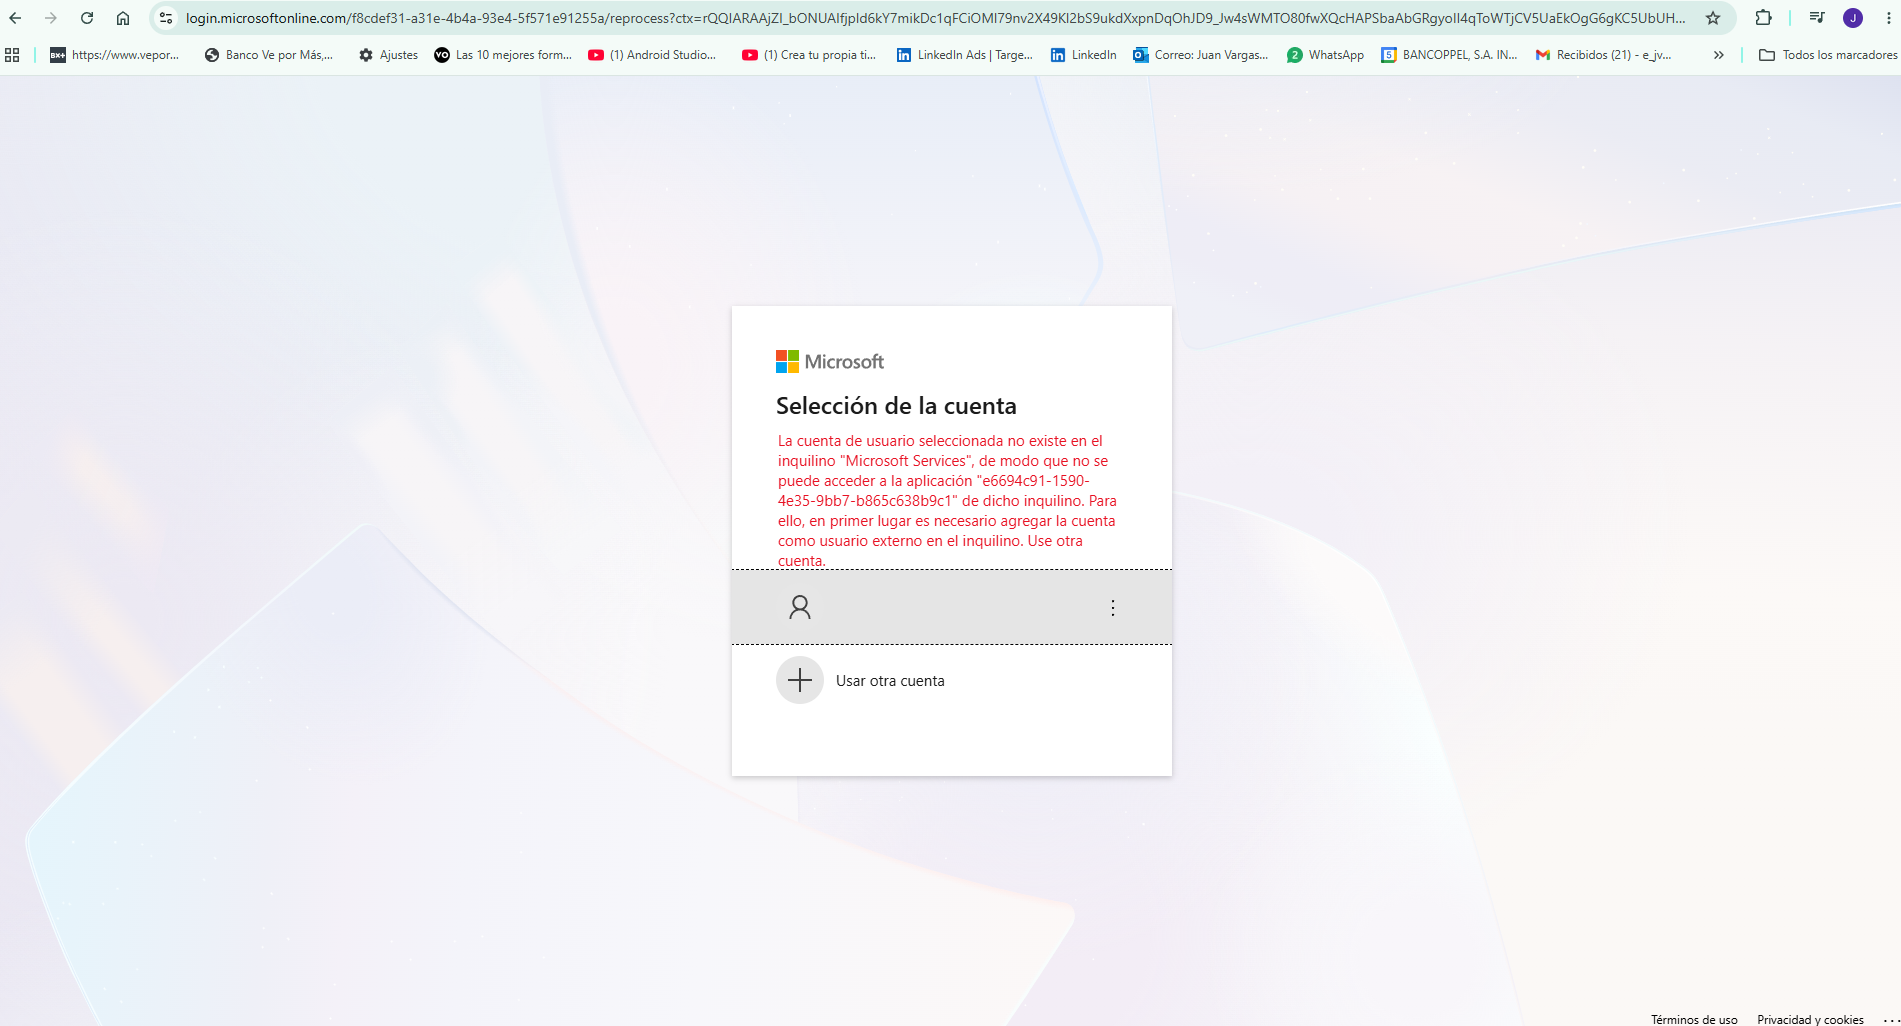View site information icon in address bar
1901x1026 pixels.
pyautogui.click(x=166, y=18)
